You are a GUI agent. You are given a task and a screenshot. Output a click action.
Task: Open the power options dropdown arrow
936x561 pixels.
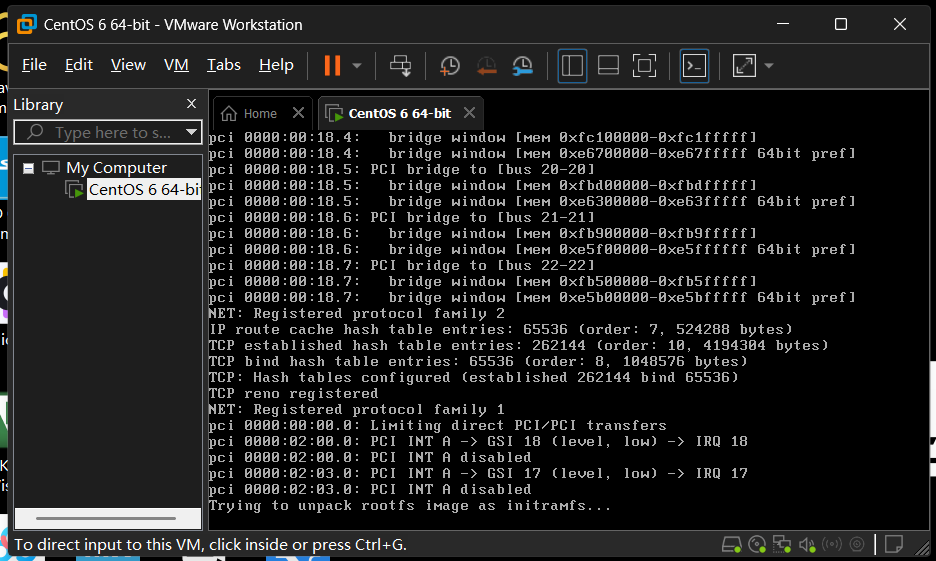pos(357,66)
